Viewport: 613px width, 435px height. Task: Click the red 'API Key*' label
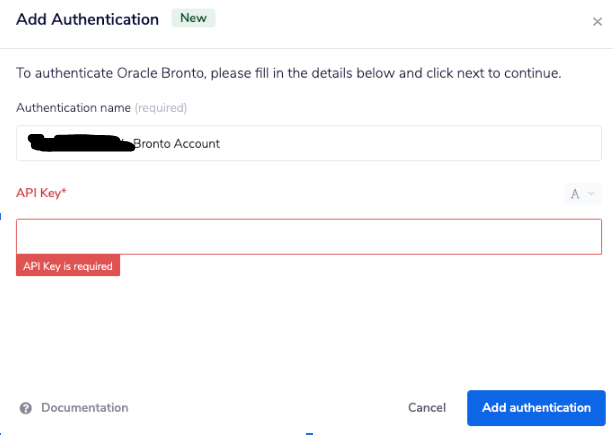click(x=41, y=193)
